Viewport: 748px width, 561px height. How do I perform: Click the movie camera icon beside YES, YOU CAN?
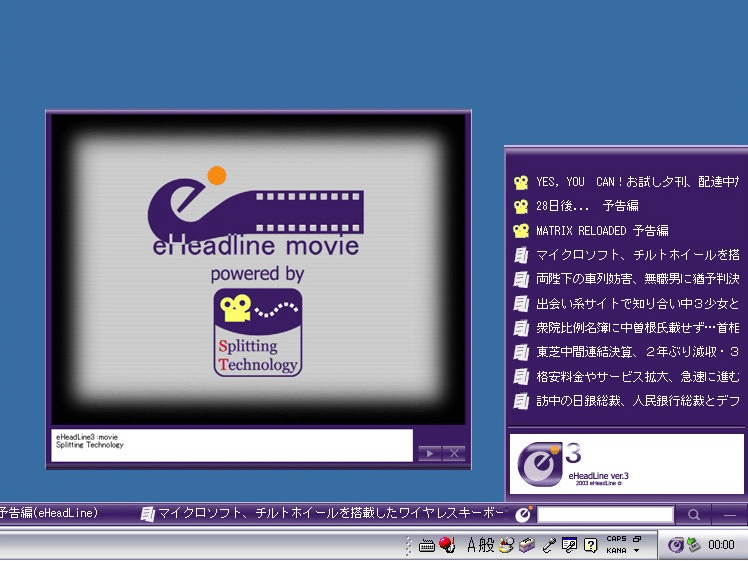click(521, 182)
